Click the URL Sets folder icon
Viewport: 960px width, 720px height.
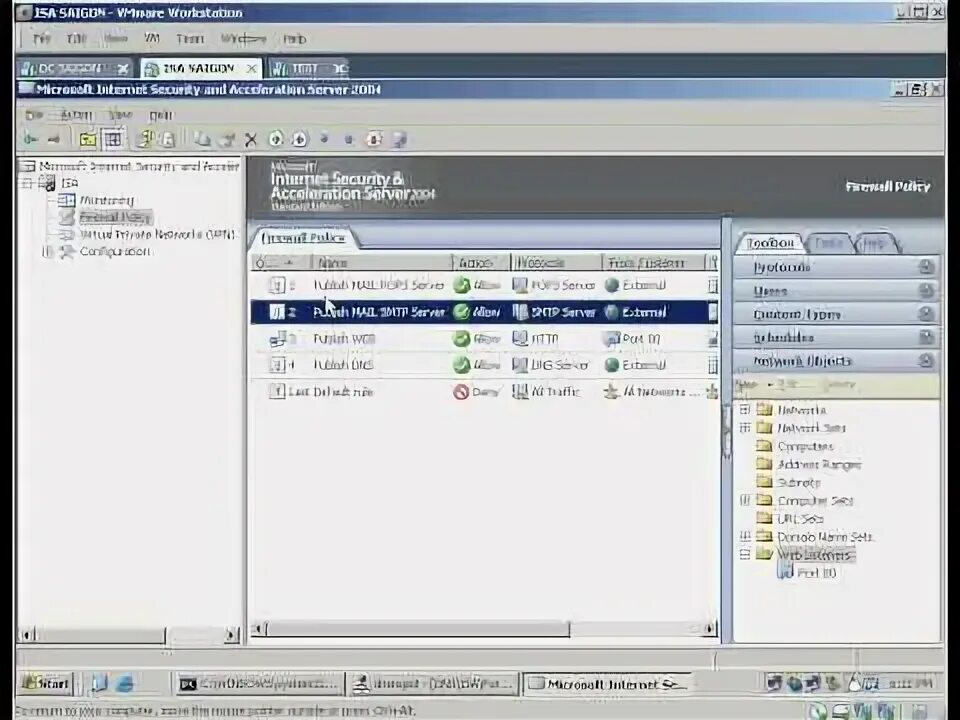click(764, 518)
